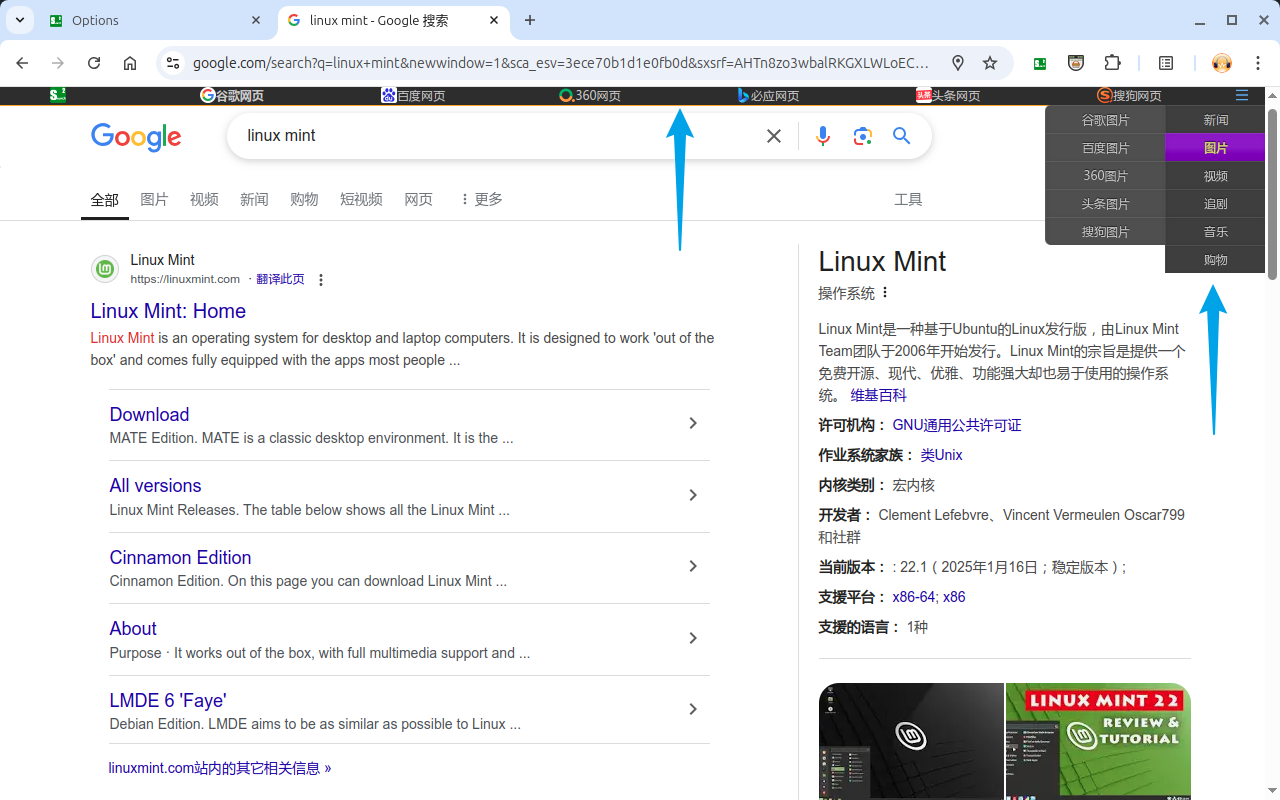
Task: Click the location pin icon in address bar
Action: 958,63
